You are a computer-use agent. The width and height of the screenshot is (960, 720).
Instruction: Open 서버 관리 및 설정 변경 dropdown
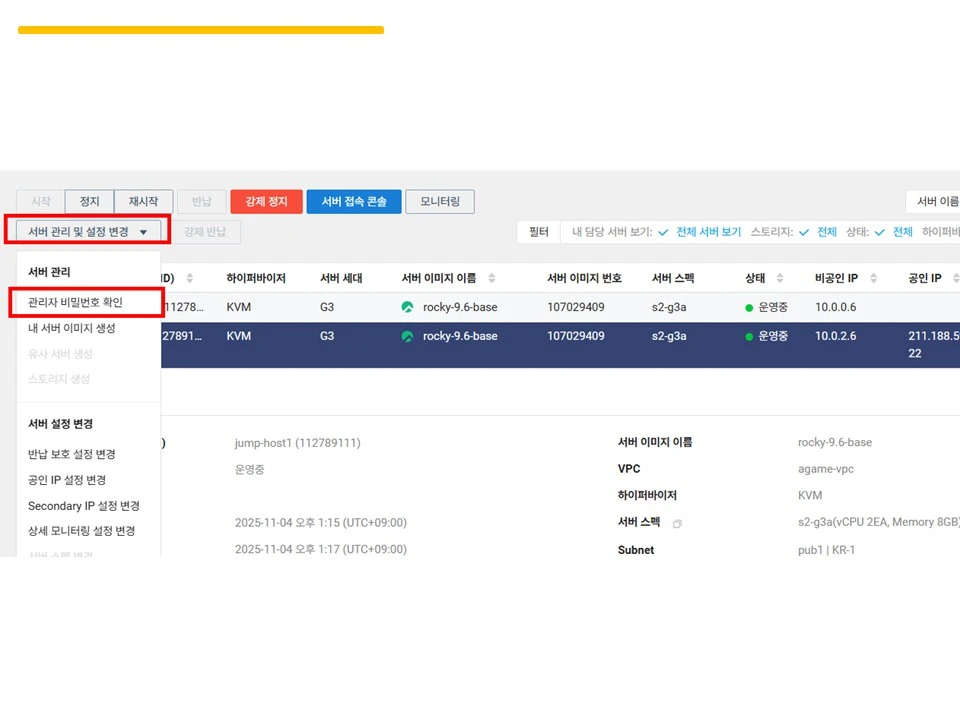click(88, 232)
